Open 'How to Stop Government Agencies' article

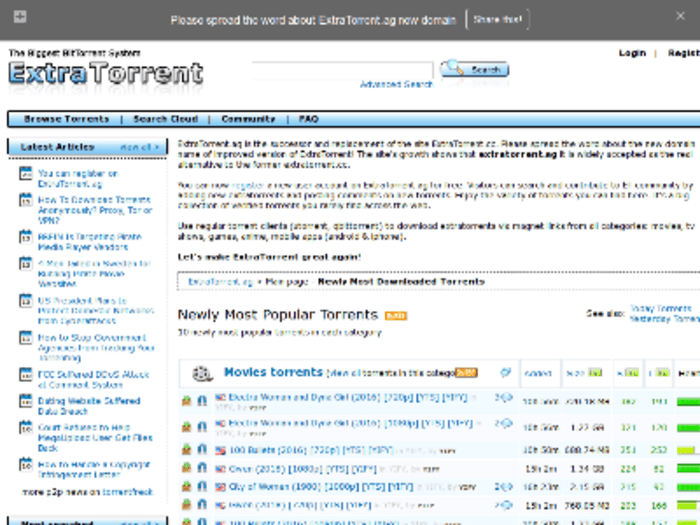click(96, 348)
